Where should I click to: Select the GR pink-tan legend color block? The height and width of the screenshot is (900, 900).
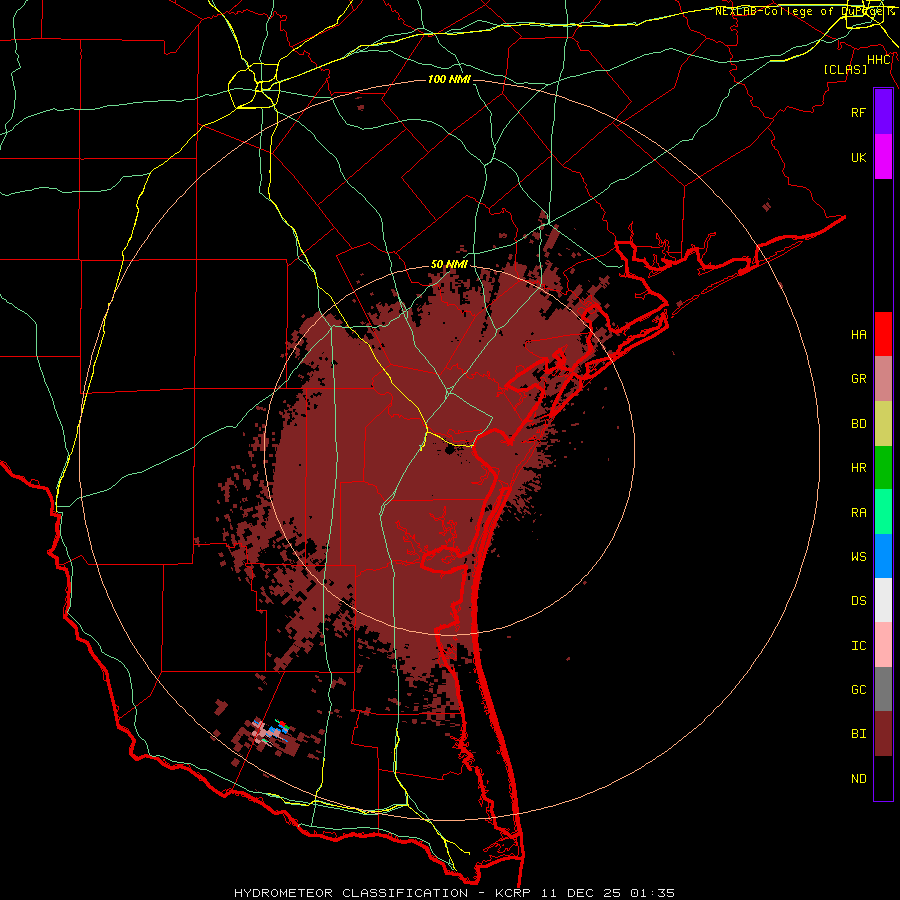coord(883,379)
